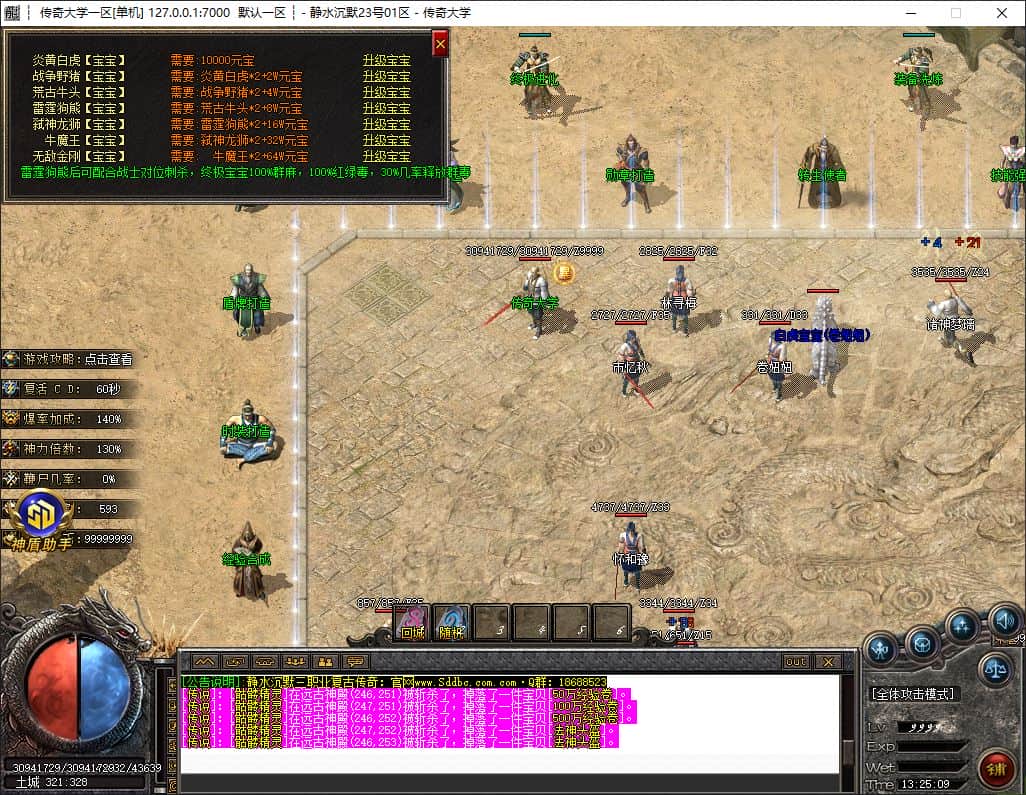Select player character 传奇大学
Image resolution: width=1026 pixels, height=795 pixels.
(537, 301)
